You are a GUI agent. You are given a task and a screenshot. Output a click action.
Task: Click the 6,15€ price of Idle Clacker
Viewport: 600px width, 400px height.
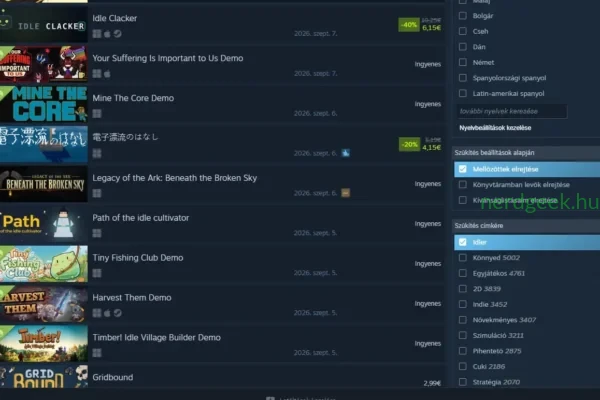point(432,28)
